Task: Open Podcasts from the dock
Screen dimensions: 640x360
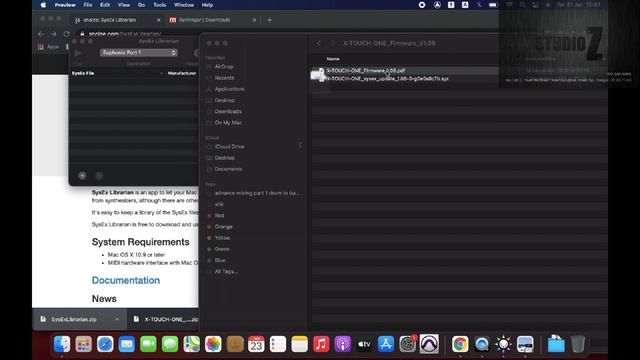Action: point(343,344)
